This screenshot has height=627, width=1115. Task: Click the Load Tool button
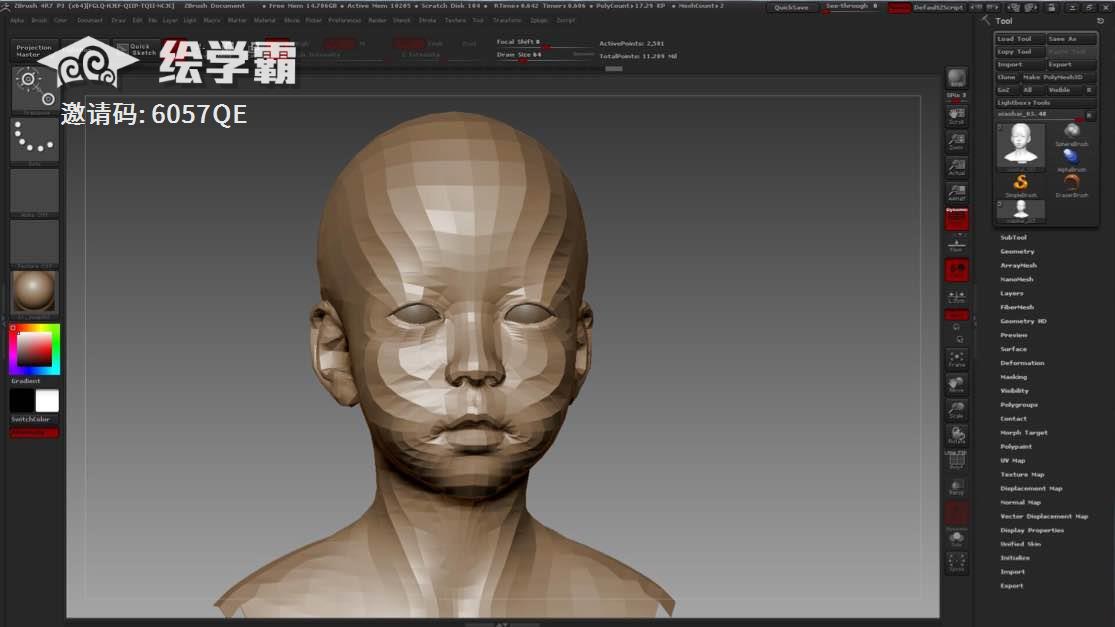pos(1019,39)
